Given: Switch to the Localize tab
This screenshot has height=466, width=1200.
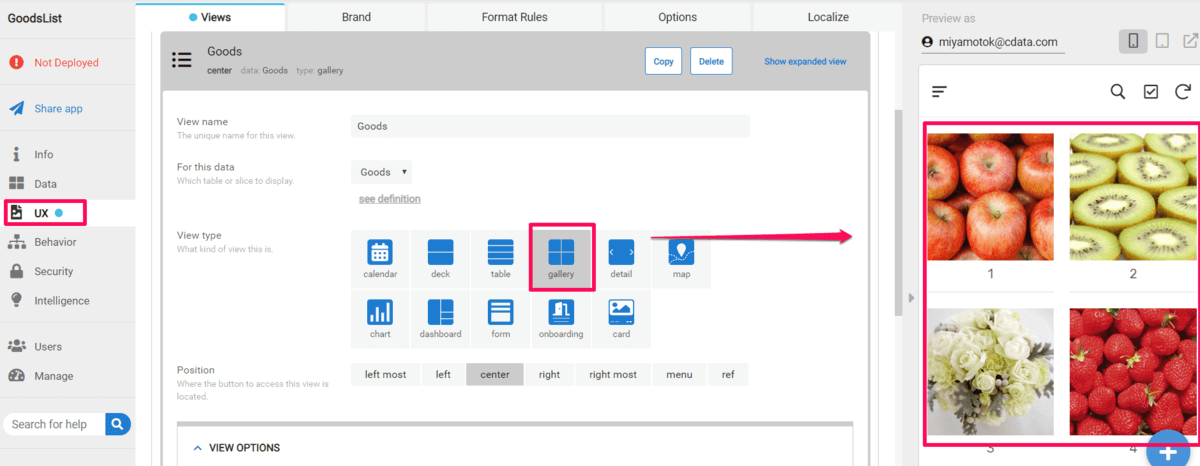Looking at the screenshot, I should [x=828, y=17].
